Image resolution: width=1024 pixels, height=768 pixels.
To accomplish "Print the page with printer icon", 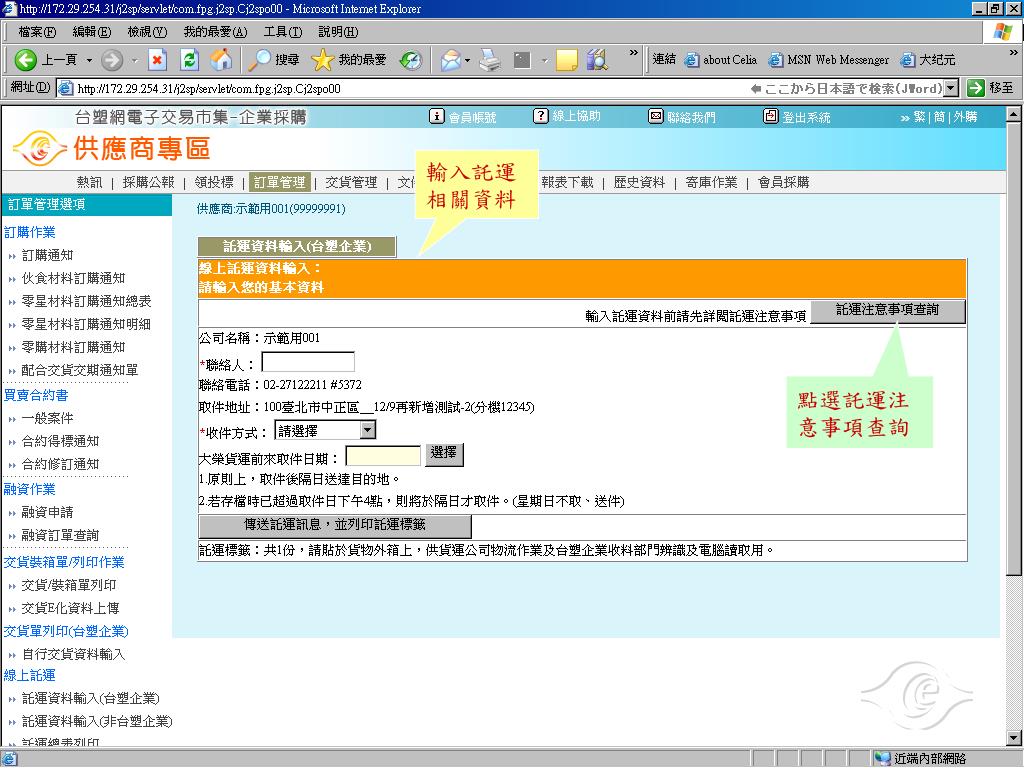I will [x=490, y=60].
